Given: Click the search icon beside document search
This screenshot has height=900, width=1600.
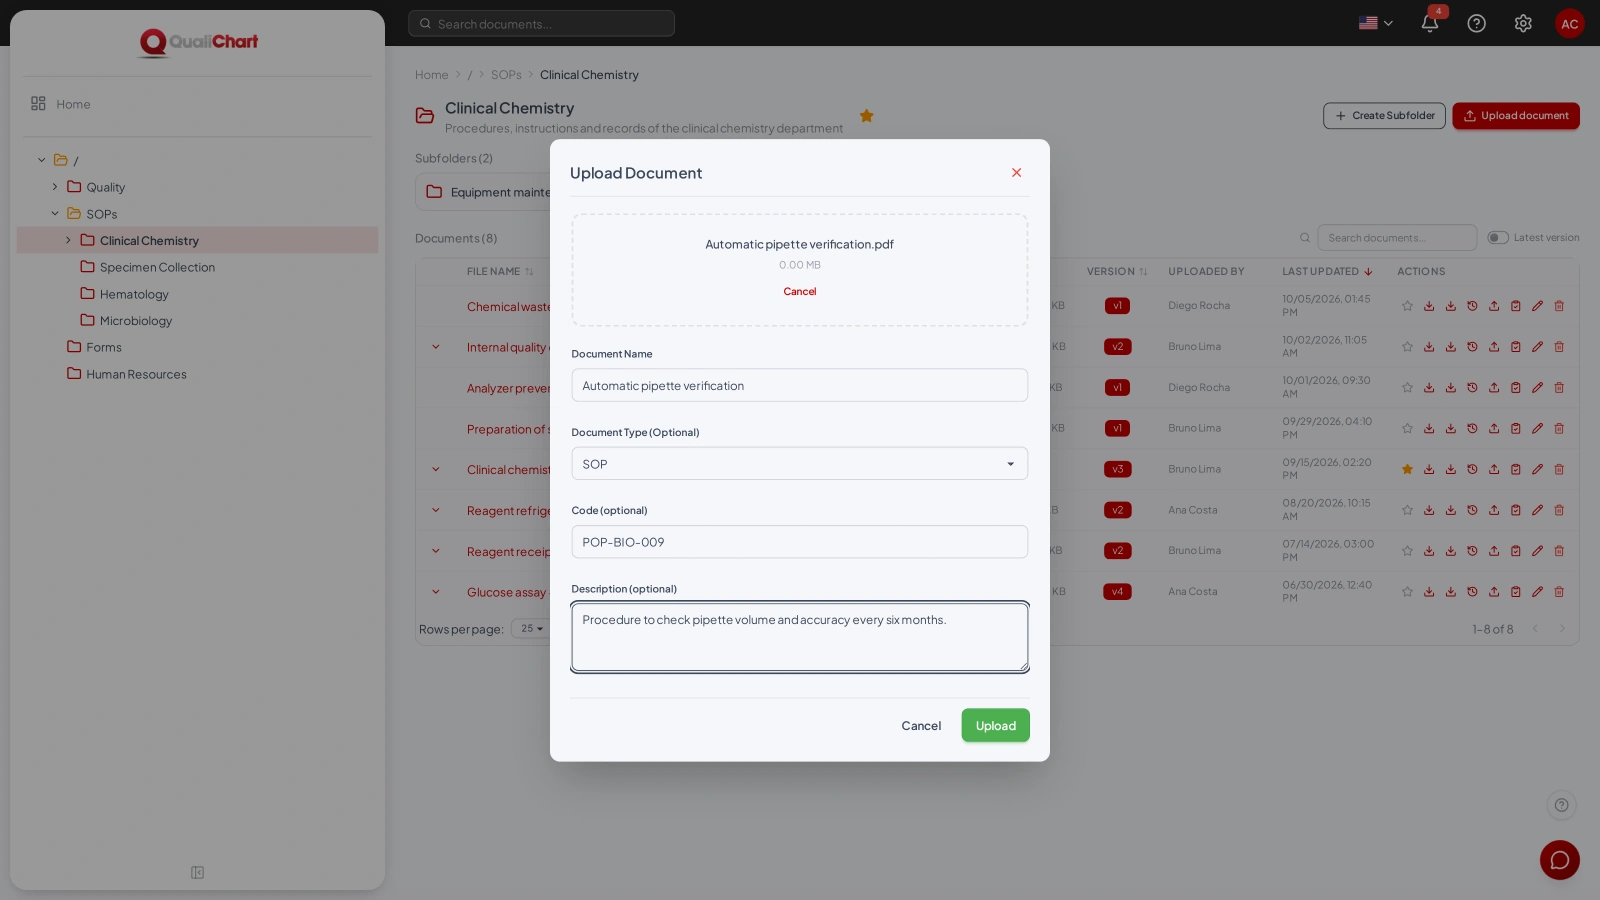Looking at the screenshot, I should click(x=1304, y=238).
